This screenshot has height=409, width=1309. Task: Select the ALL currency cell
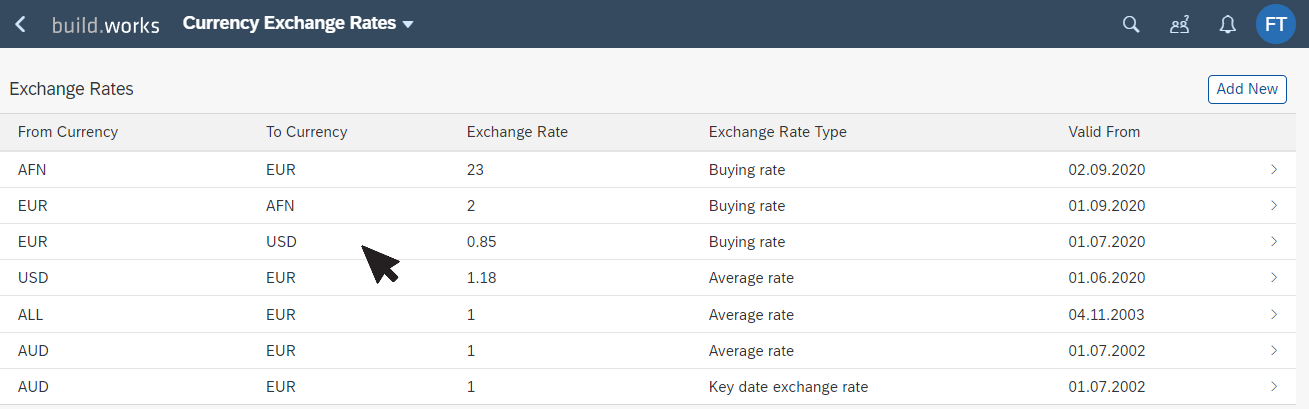point(30,315)
